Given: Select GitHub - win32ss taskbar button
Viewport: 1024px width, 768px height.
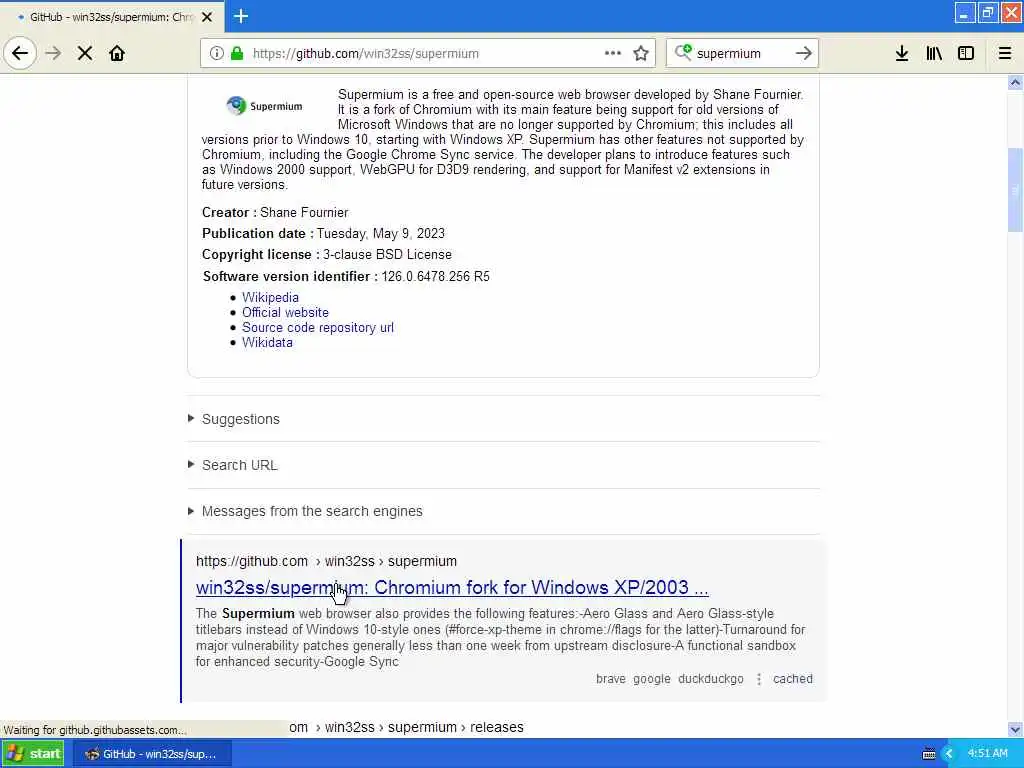Looking at the screenshot, I should [151, 754].
